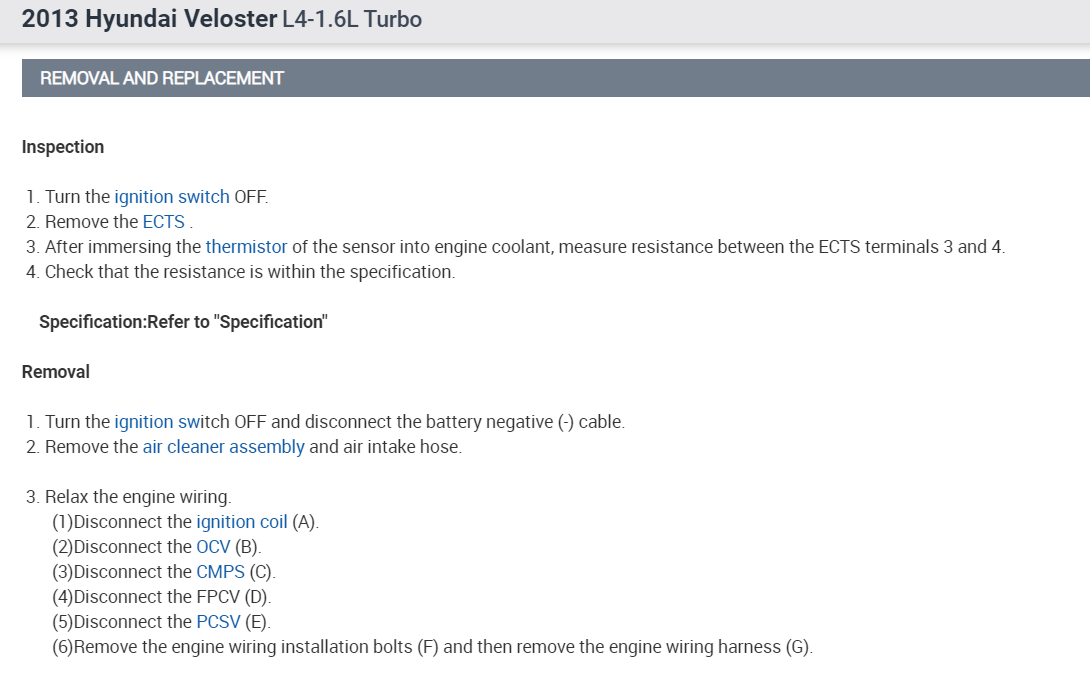1090x694 pixels.
Task: Open the ECTS link
Action: [x=163, y=222]
